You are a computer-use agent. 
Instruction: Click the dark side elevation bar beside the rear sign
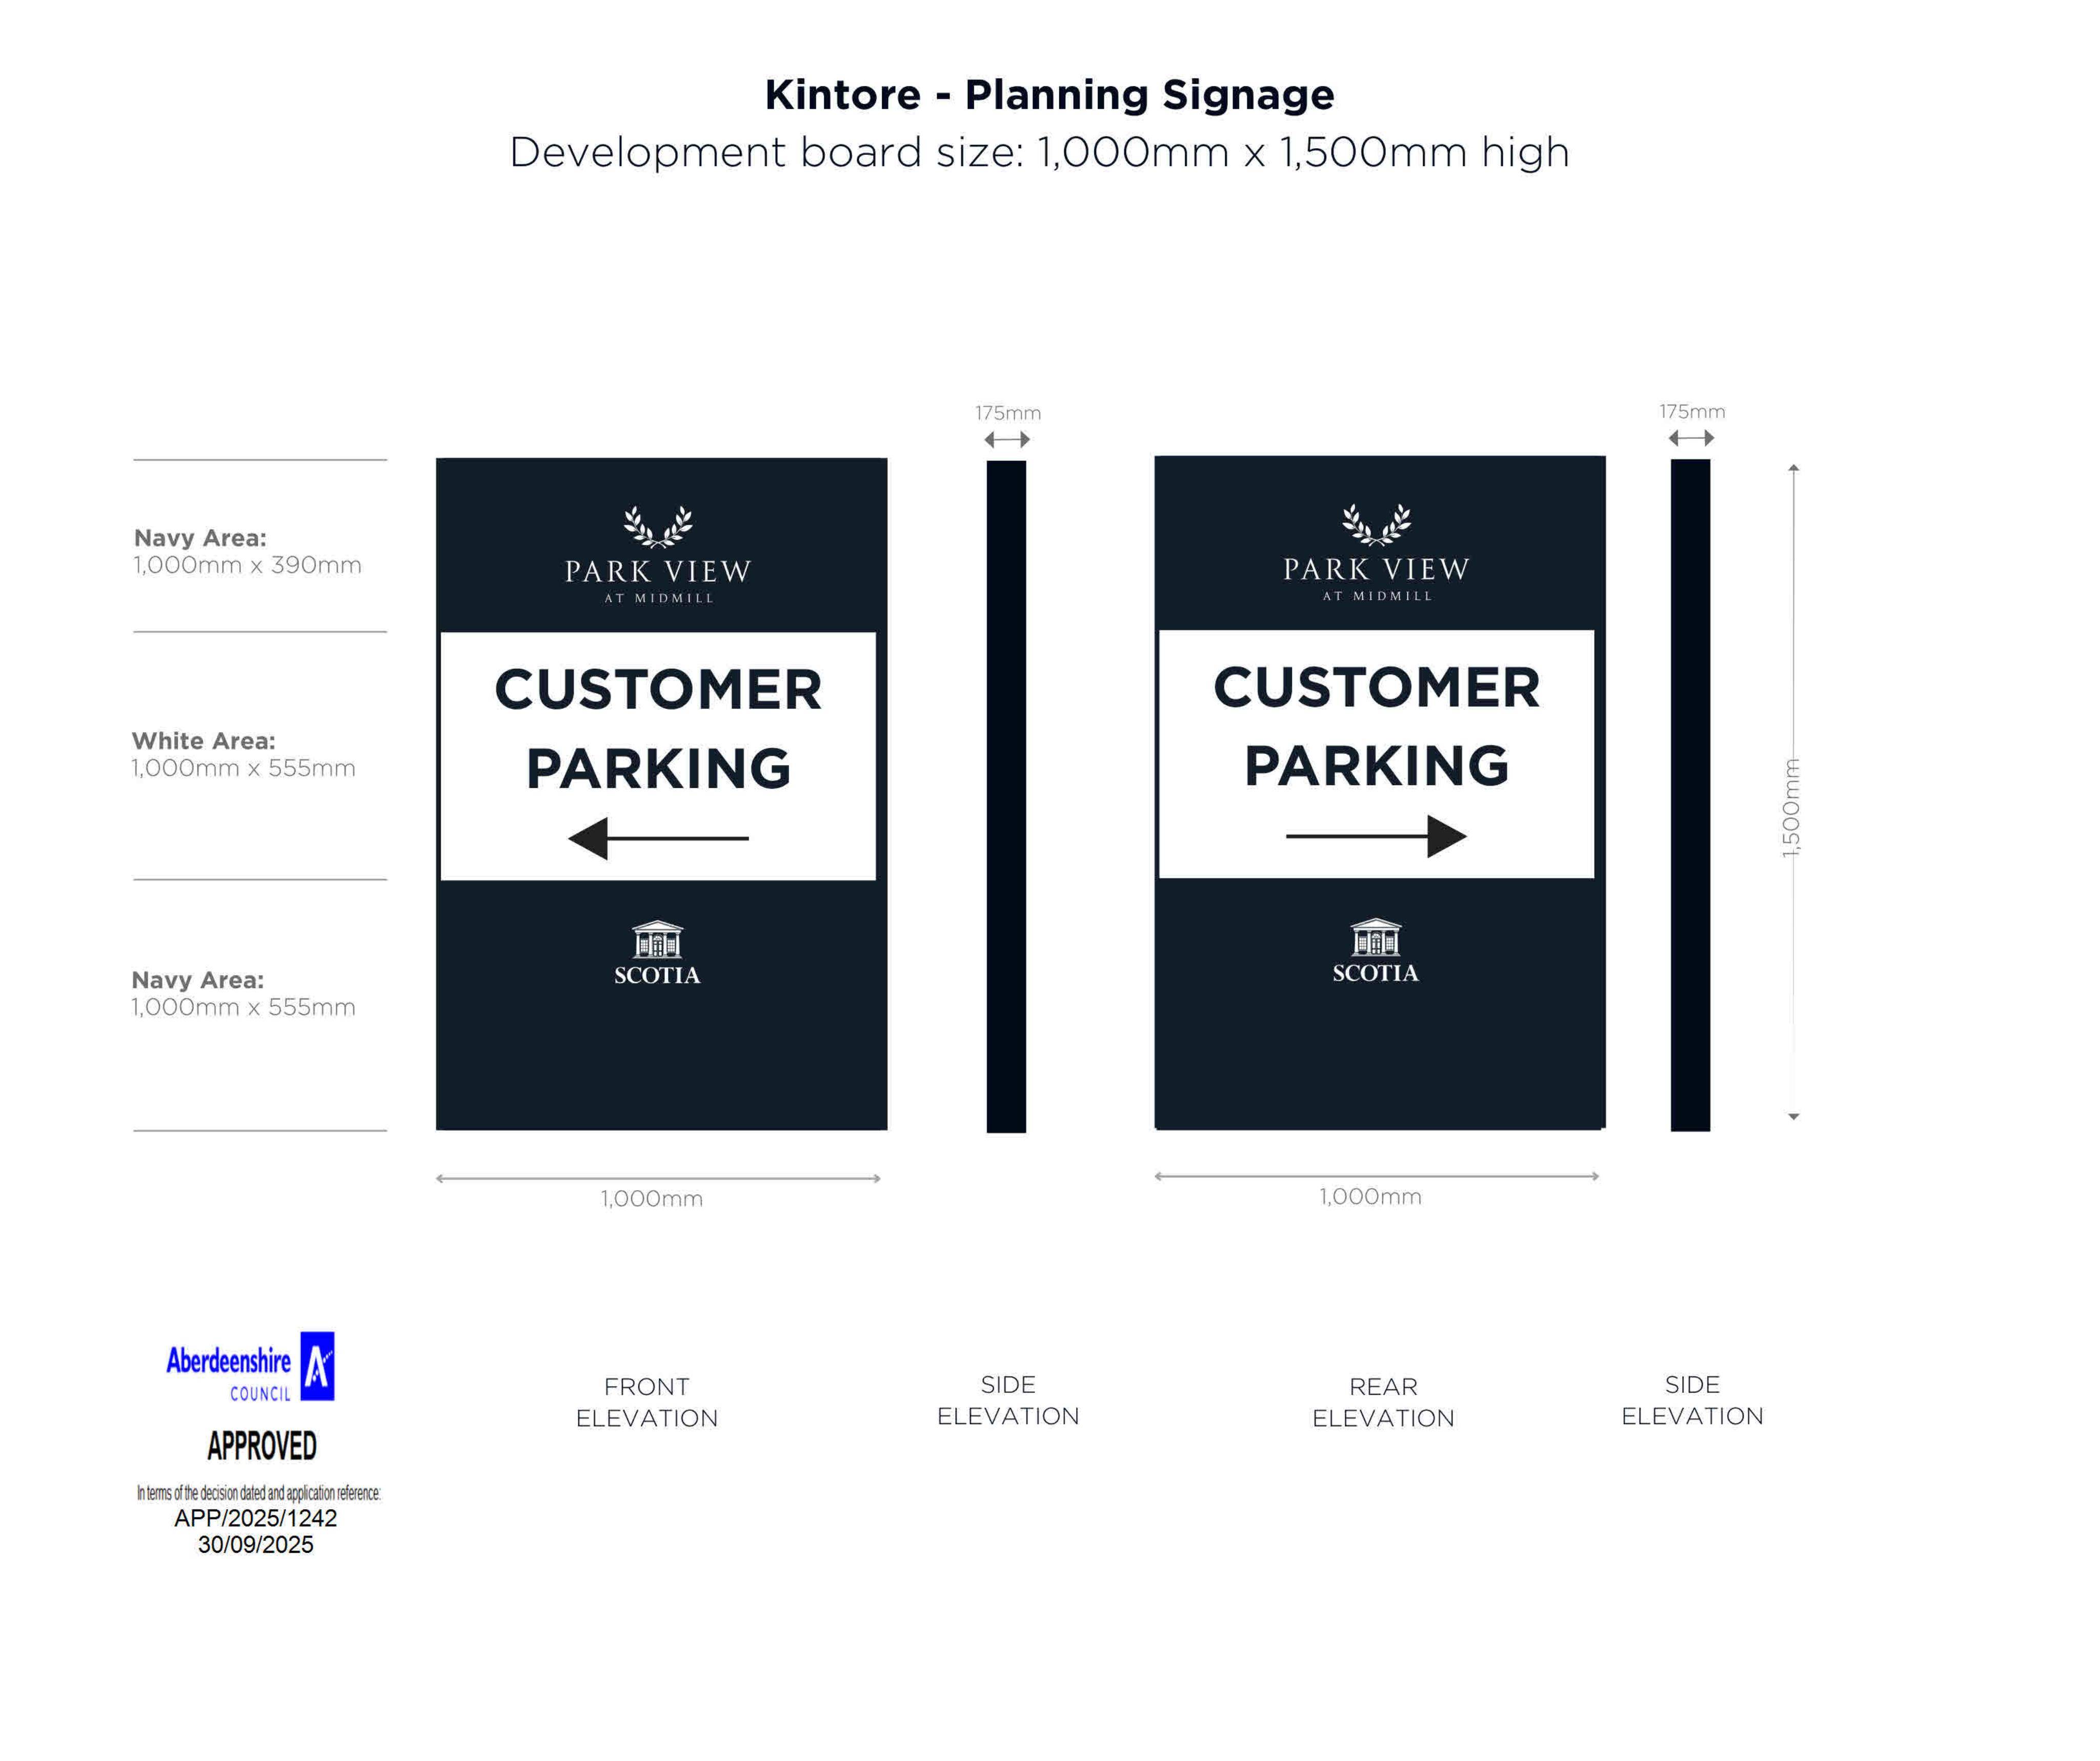[x=1690, y=795]
